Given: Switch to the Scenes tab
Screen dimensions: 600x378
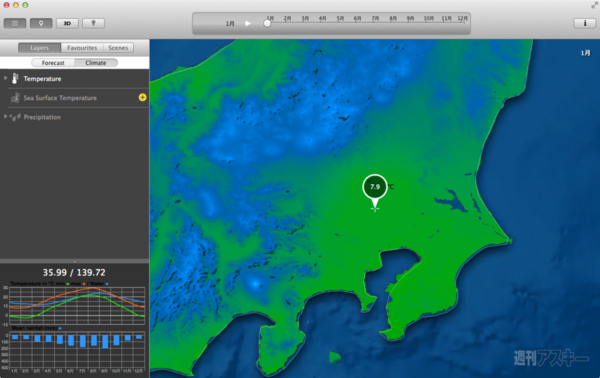Looking at the screenshot, I should point(118,48).
